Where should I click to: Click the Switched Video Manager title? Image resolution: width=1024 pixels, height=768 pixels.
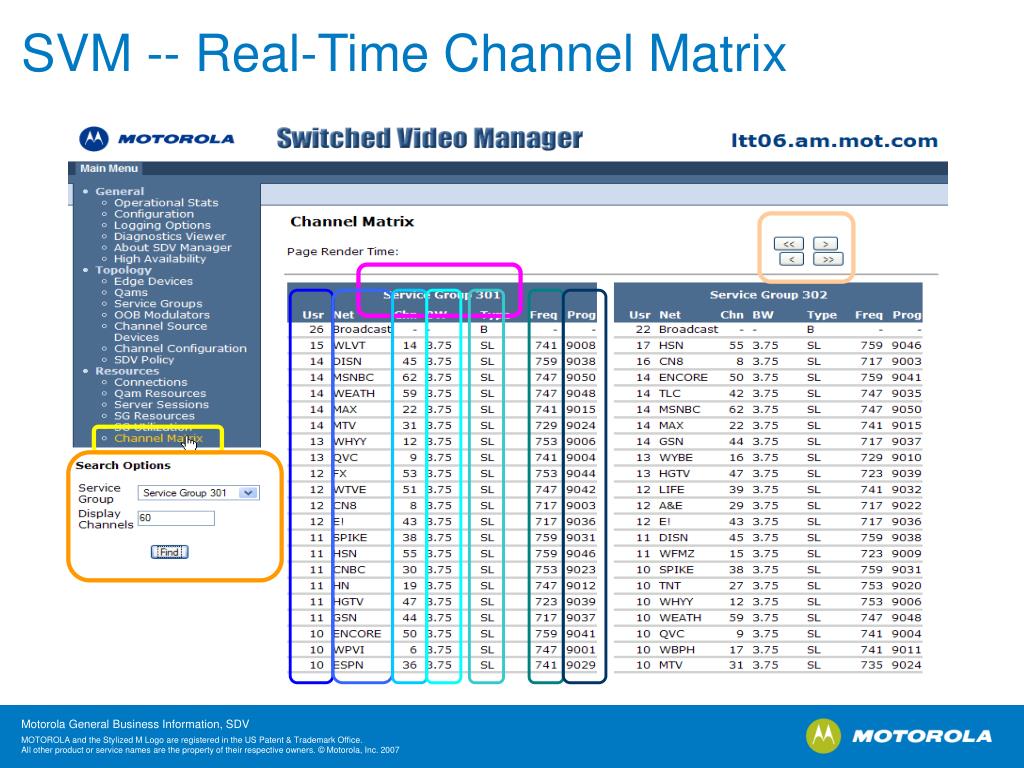(429, 138)
